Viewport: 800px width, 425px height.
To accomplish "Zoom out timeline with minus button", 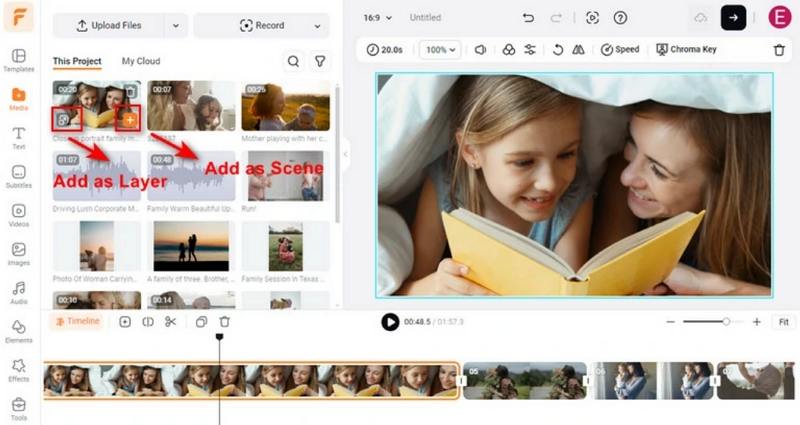I will [670, 322].
